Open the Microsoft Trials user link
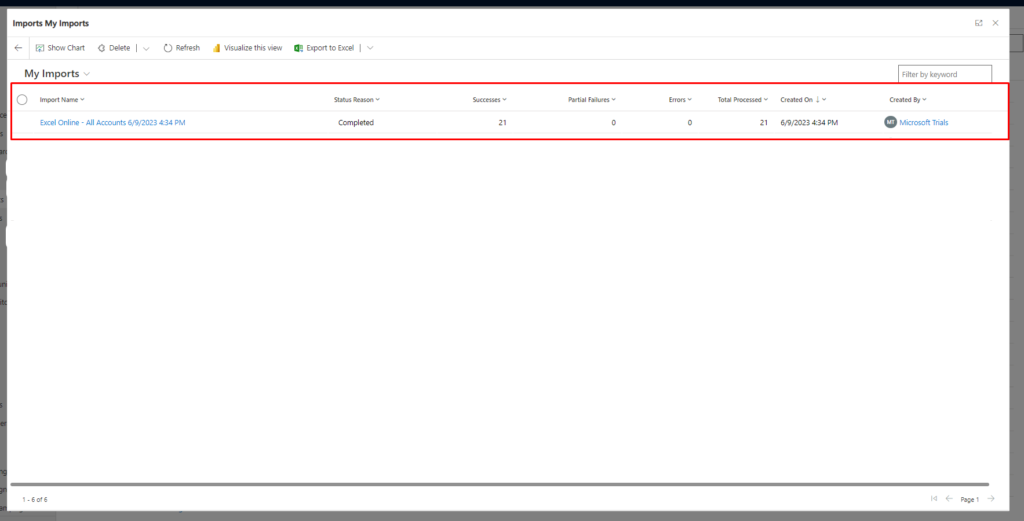This screenshot has width=1024, height=521. point(923,123)
